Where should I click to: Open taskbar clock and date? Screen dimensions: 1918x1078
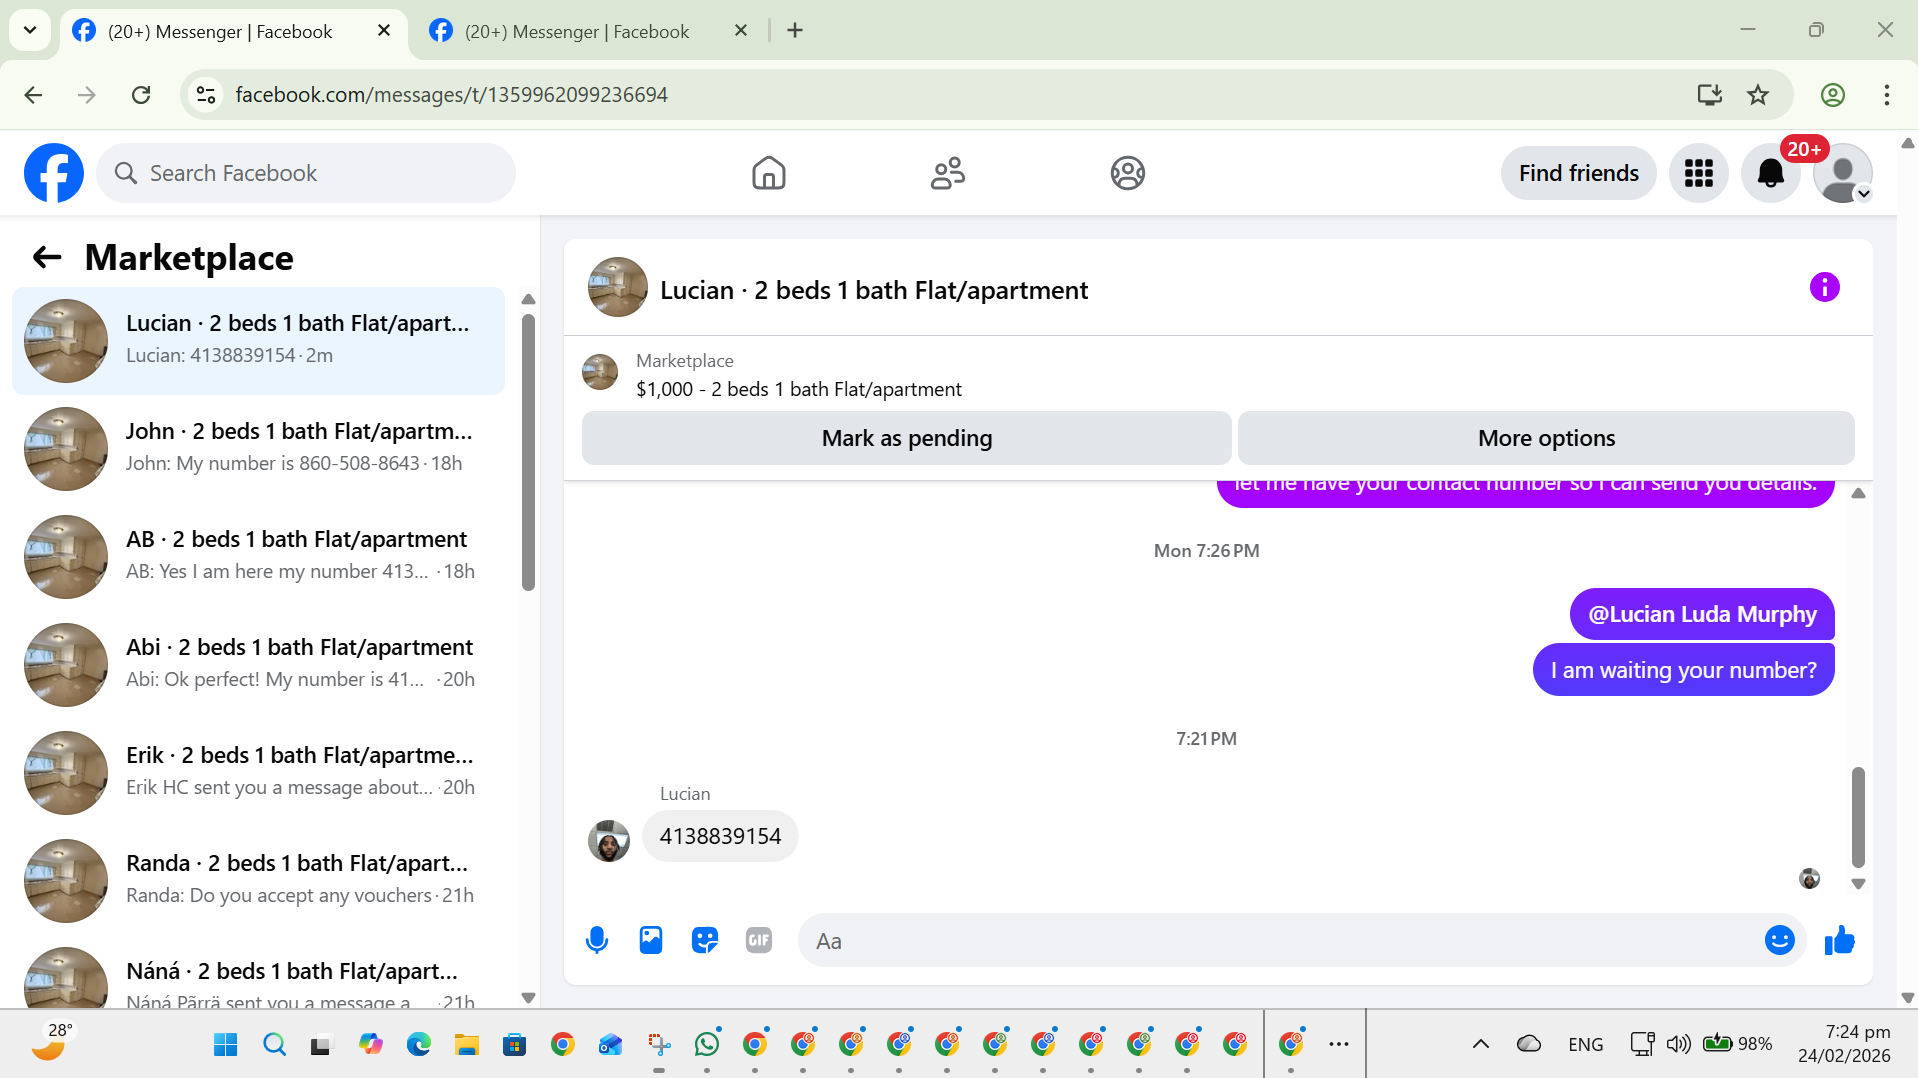(1843, 1044)
